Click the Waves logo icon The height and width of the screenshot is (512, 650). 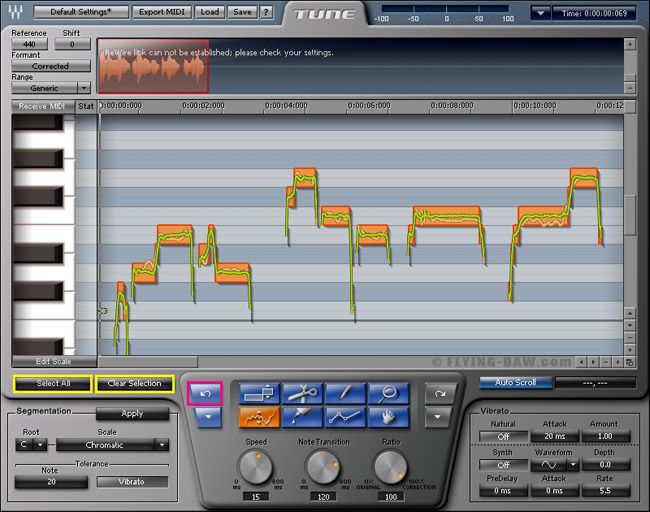pyautogui.click(x=16, y=12)
